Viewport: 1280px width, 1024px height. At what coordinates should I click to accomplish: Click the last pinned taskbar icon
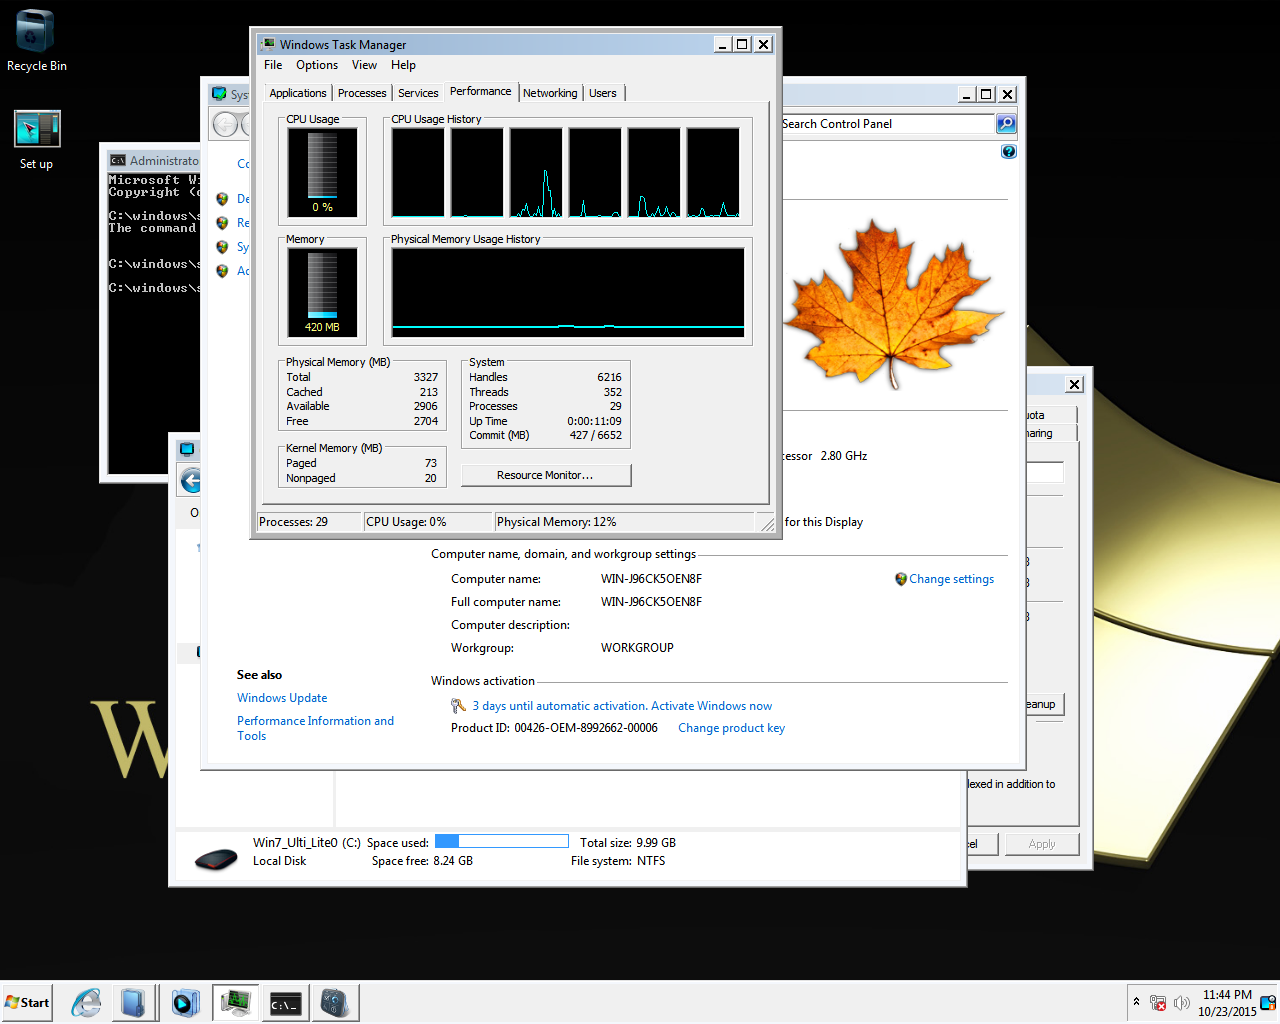point(335,1002)
